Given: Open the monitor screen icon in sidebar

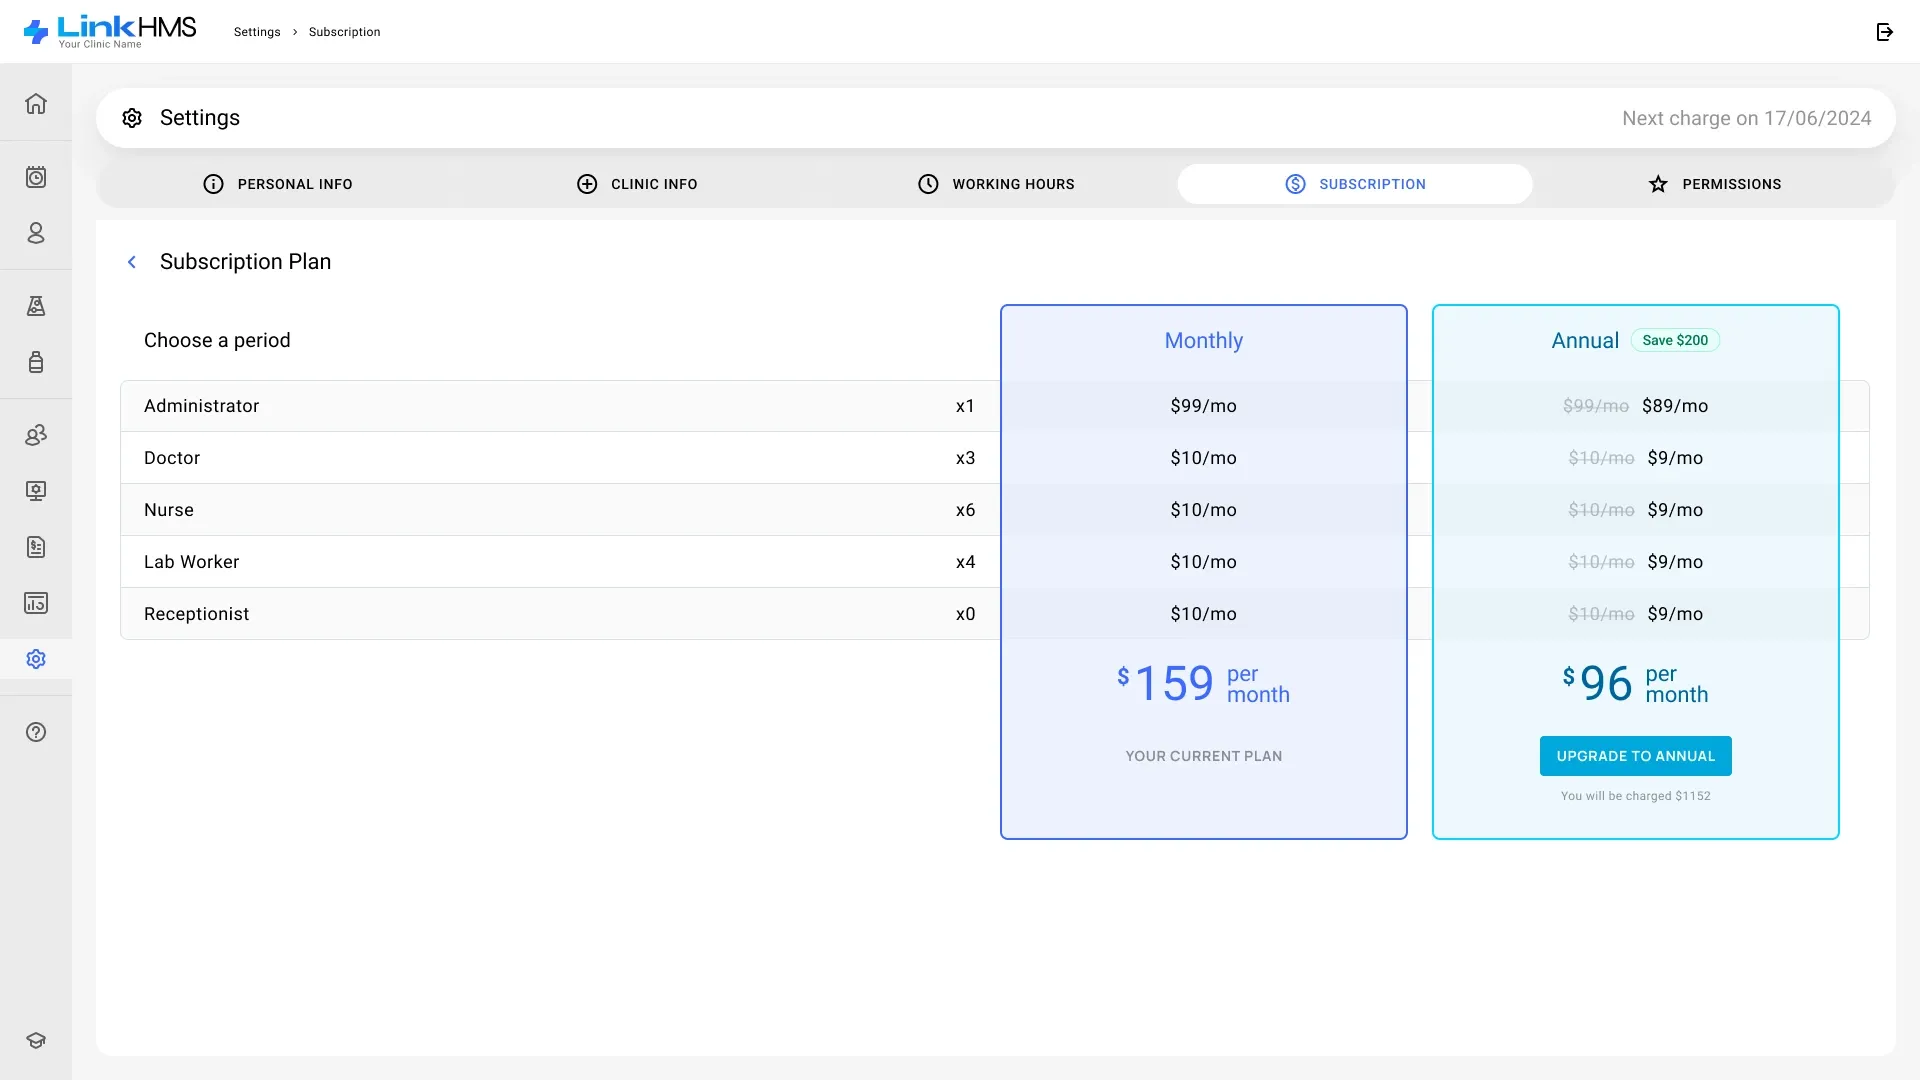Looking at the screenshot, I should click(36, 491).
